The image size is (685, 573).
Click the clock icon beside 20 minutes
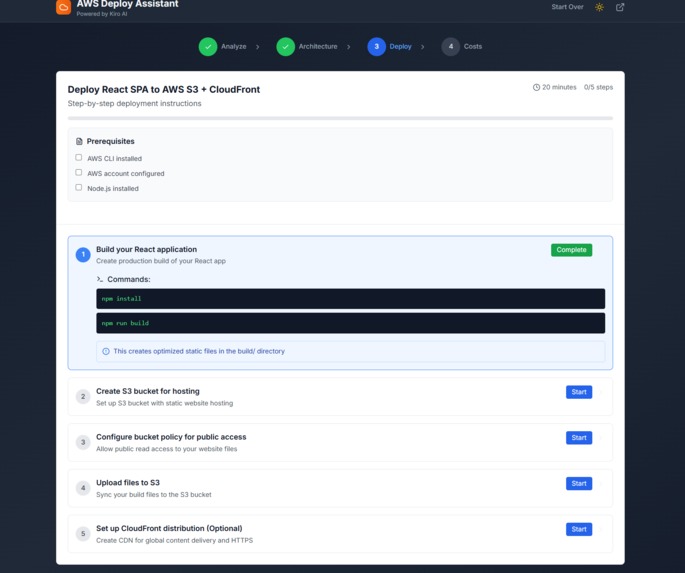536,87
